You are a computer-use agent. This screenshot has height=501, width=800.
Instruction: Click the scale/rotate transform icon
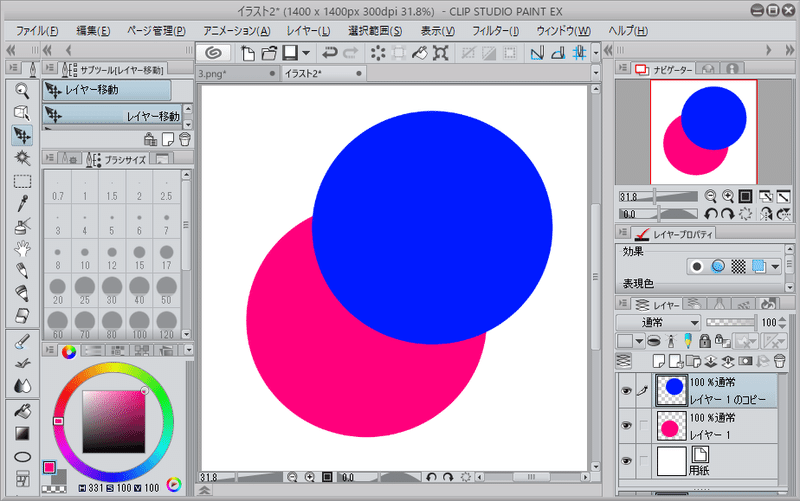coord(440,53)
